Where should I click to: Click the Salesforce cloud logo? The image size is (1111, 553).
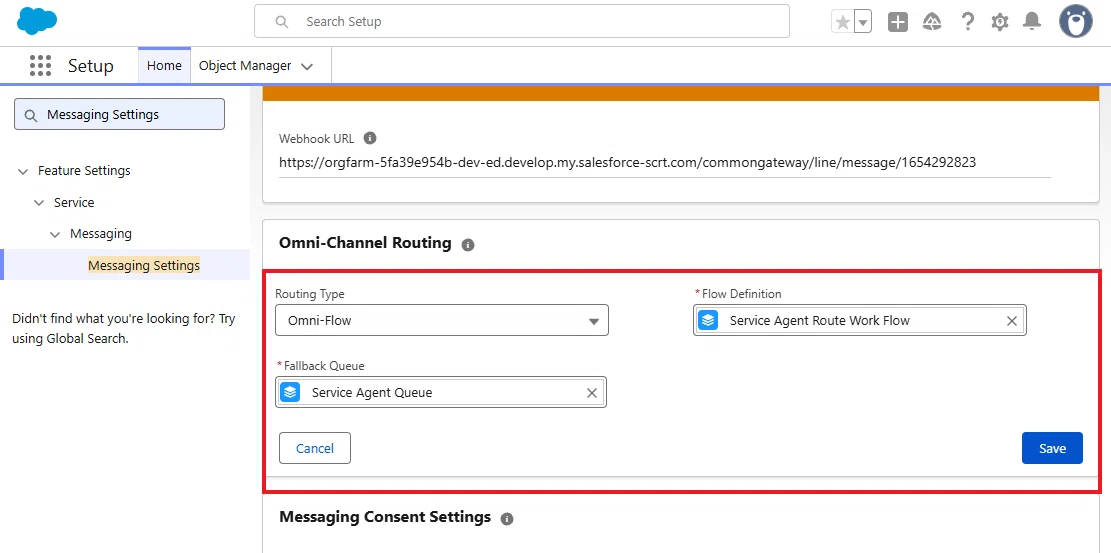[37, 21]
